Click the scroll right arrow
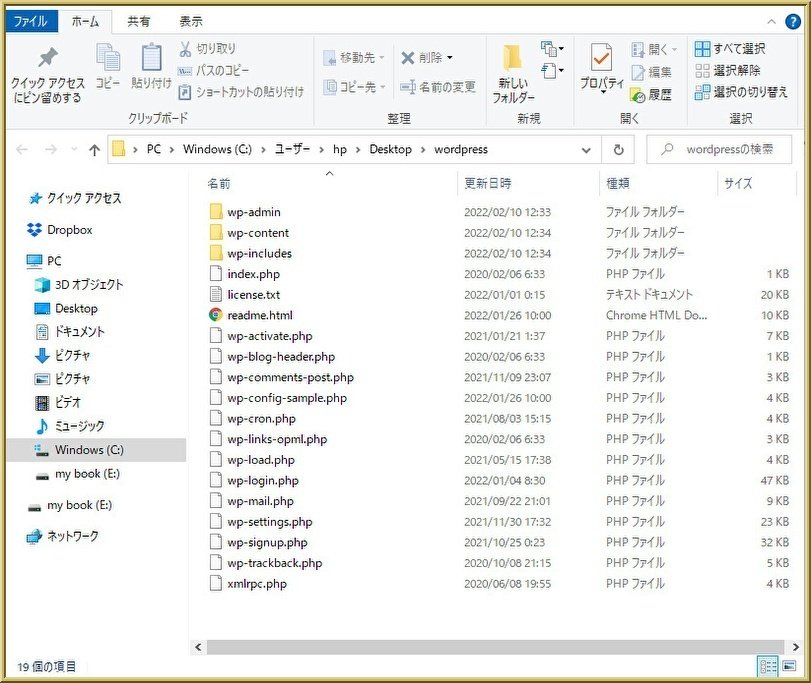The width and height of the screenshot is (811, 683). coord(795,647)
